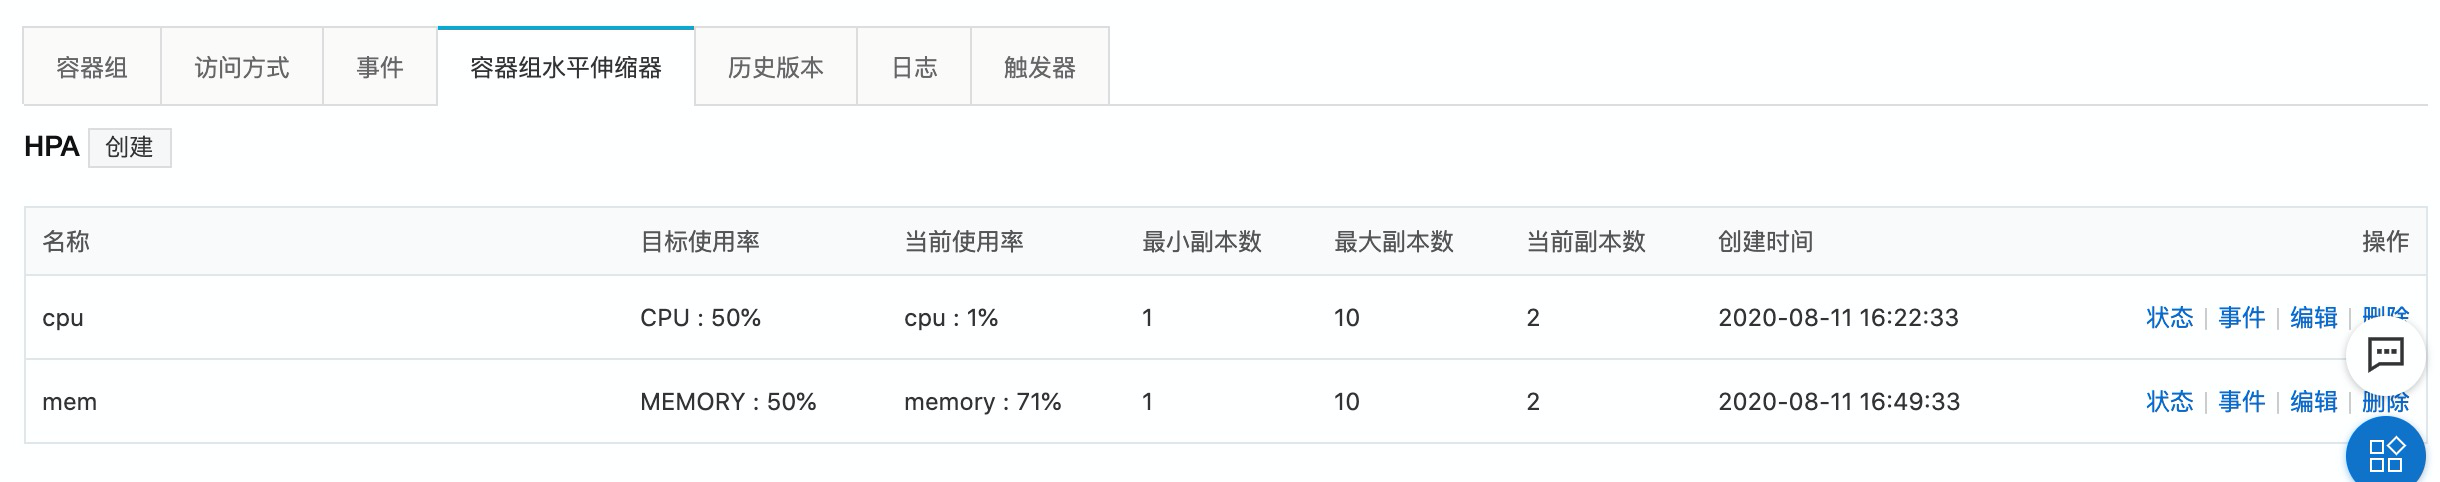Open the 日志 tab

pos(914,67)
